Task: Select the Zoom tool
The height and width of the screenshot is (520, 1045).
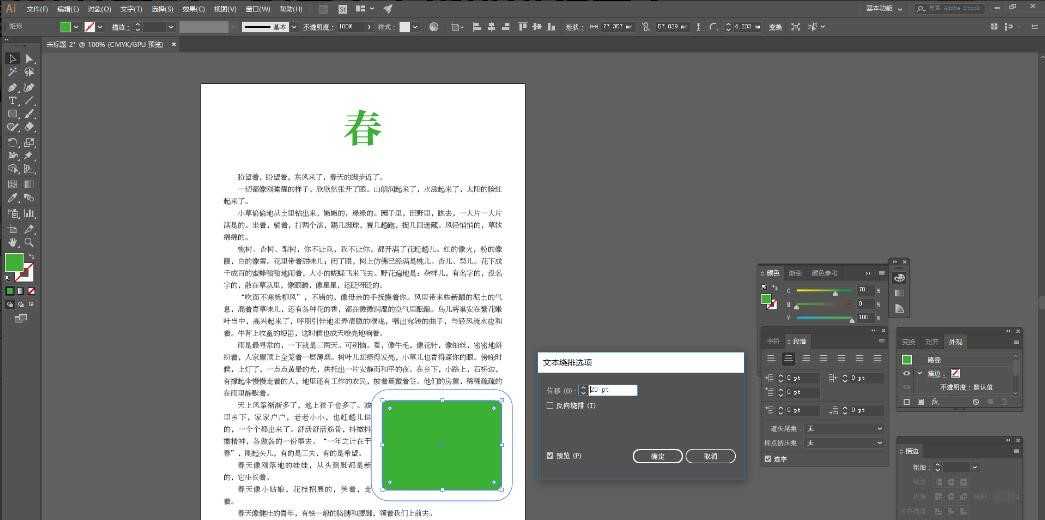Action: 29,243
